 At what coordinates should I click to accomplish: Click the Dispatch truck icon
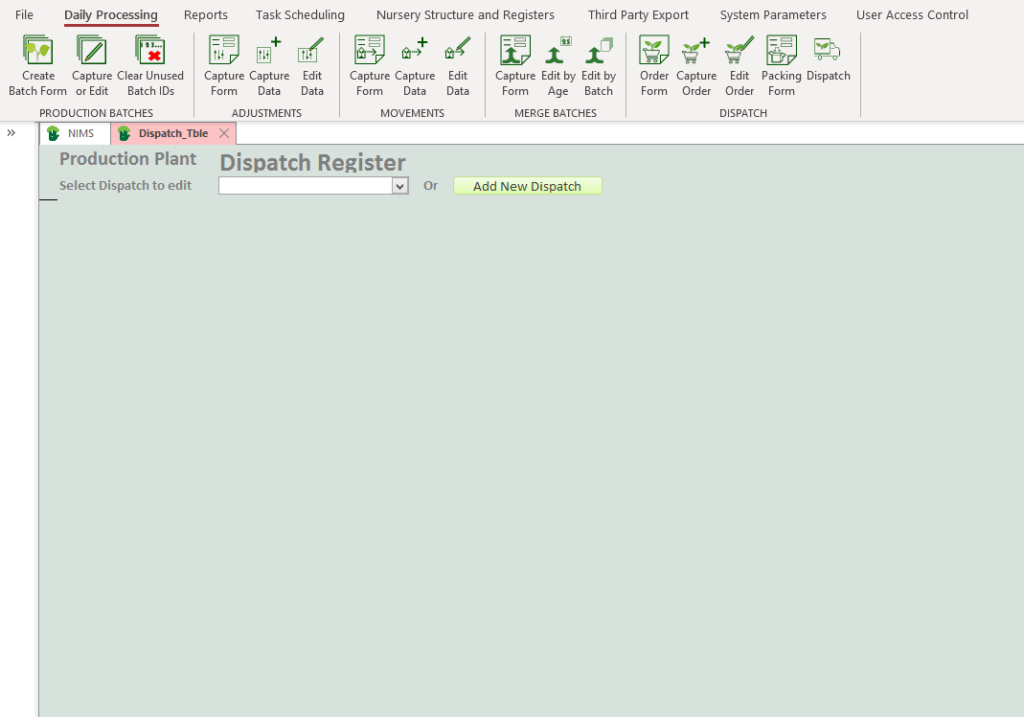click(x=827, y=50)
